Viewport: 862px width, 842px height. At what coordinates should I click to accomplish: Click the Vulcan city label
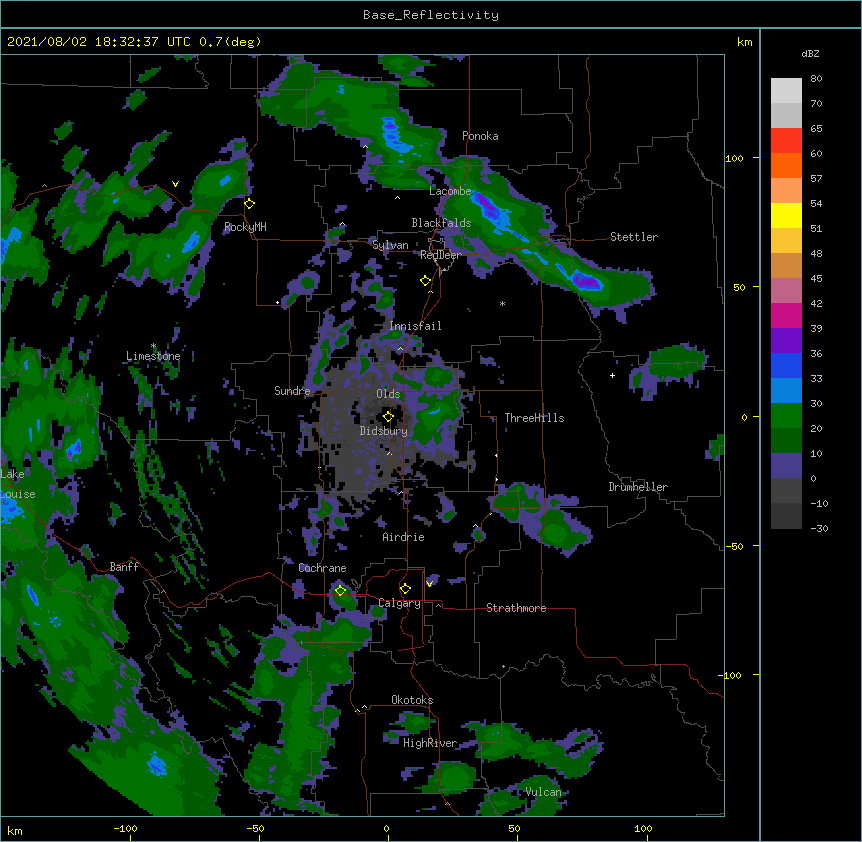[543, 792]
